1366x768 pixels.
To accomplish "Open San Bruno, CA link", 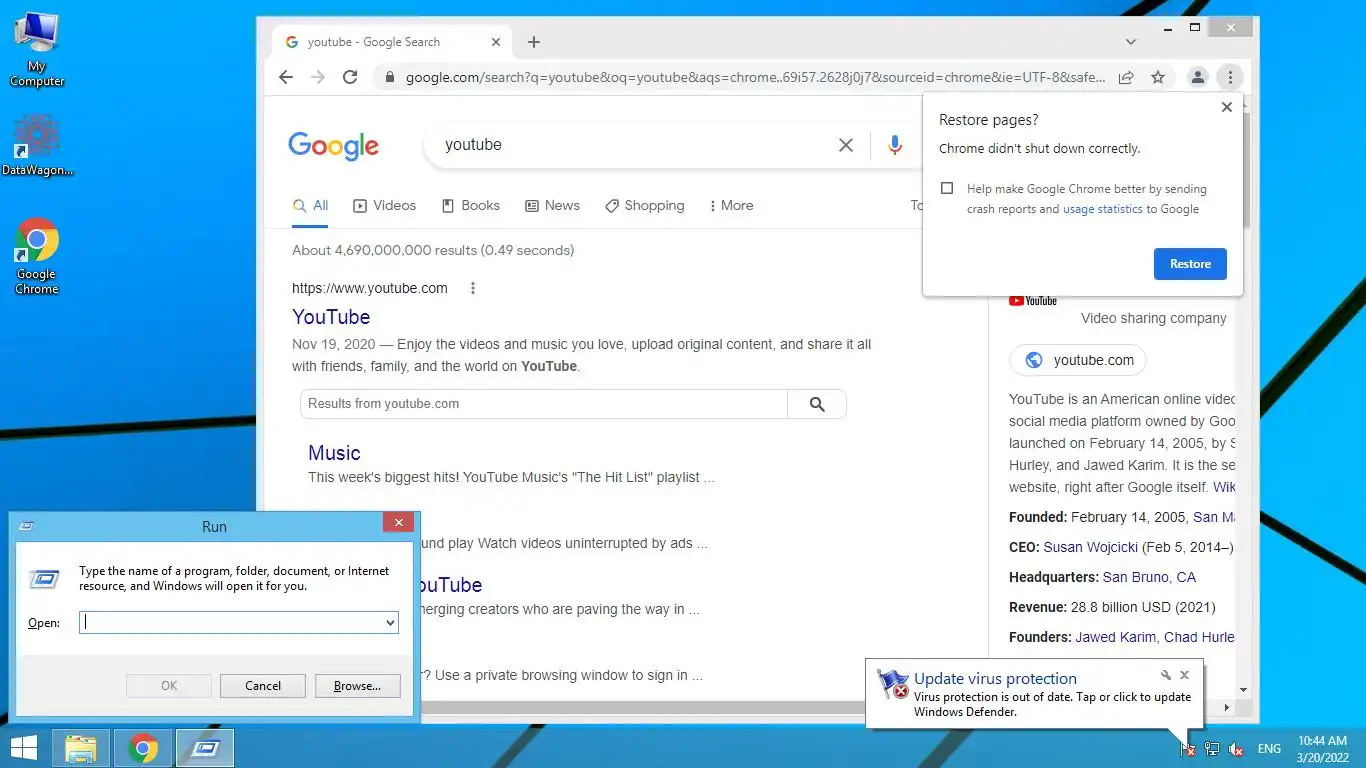I will pos(1149,577).
